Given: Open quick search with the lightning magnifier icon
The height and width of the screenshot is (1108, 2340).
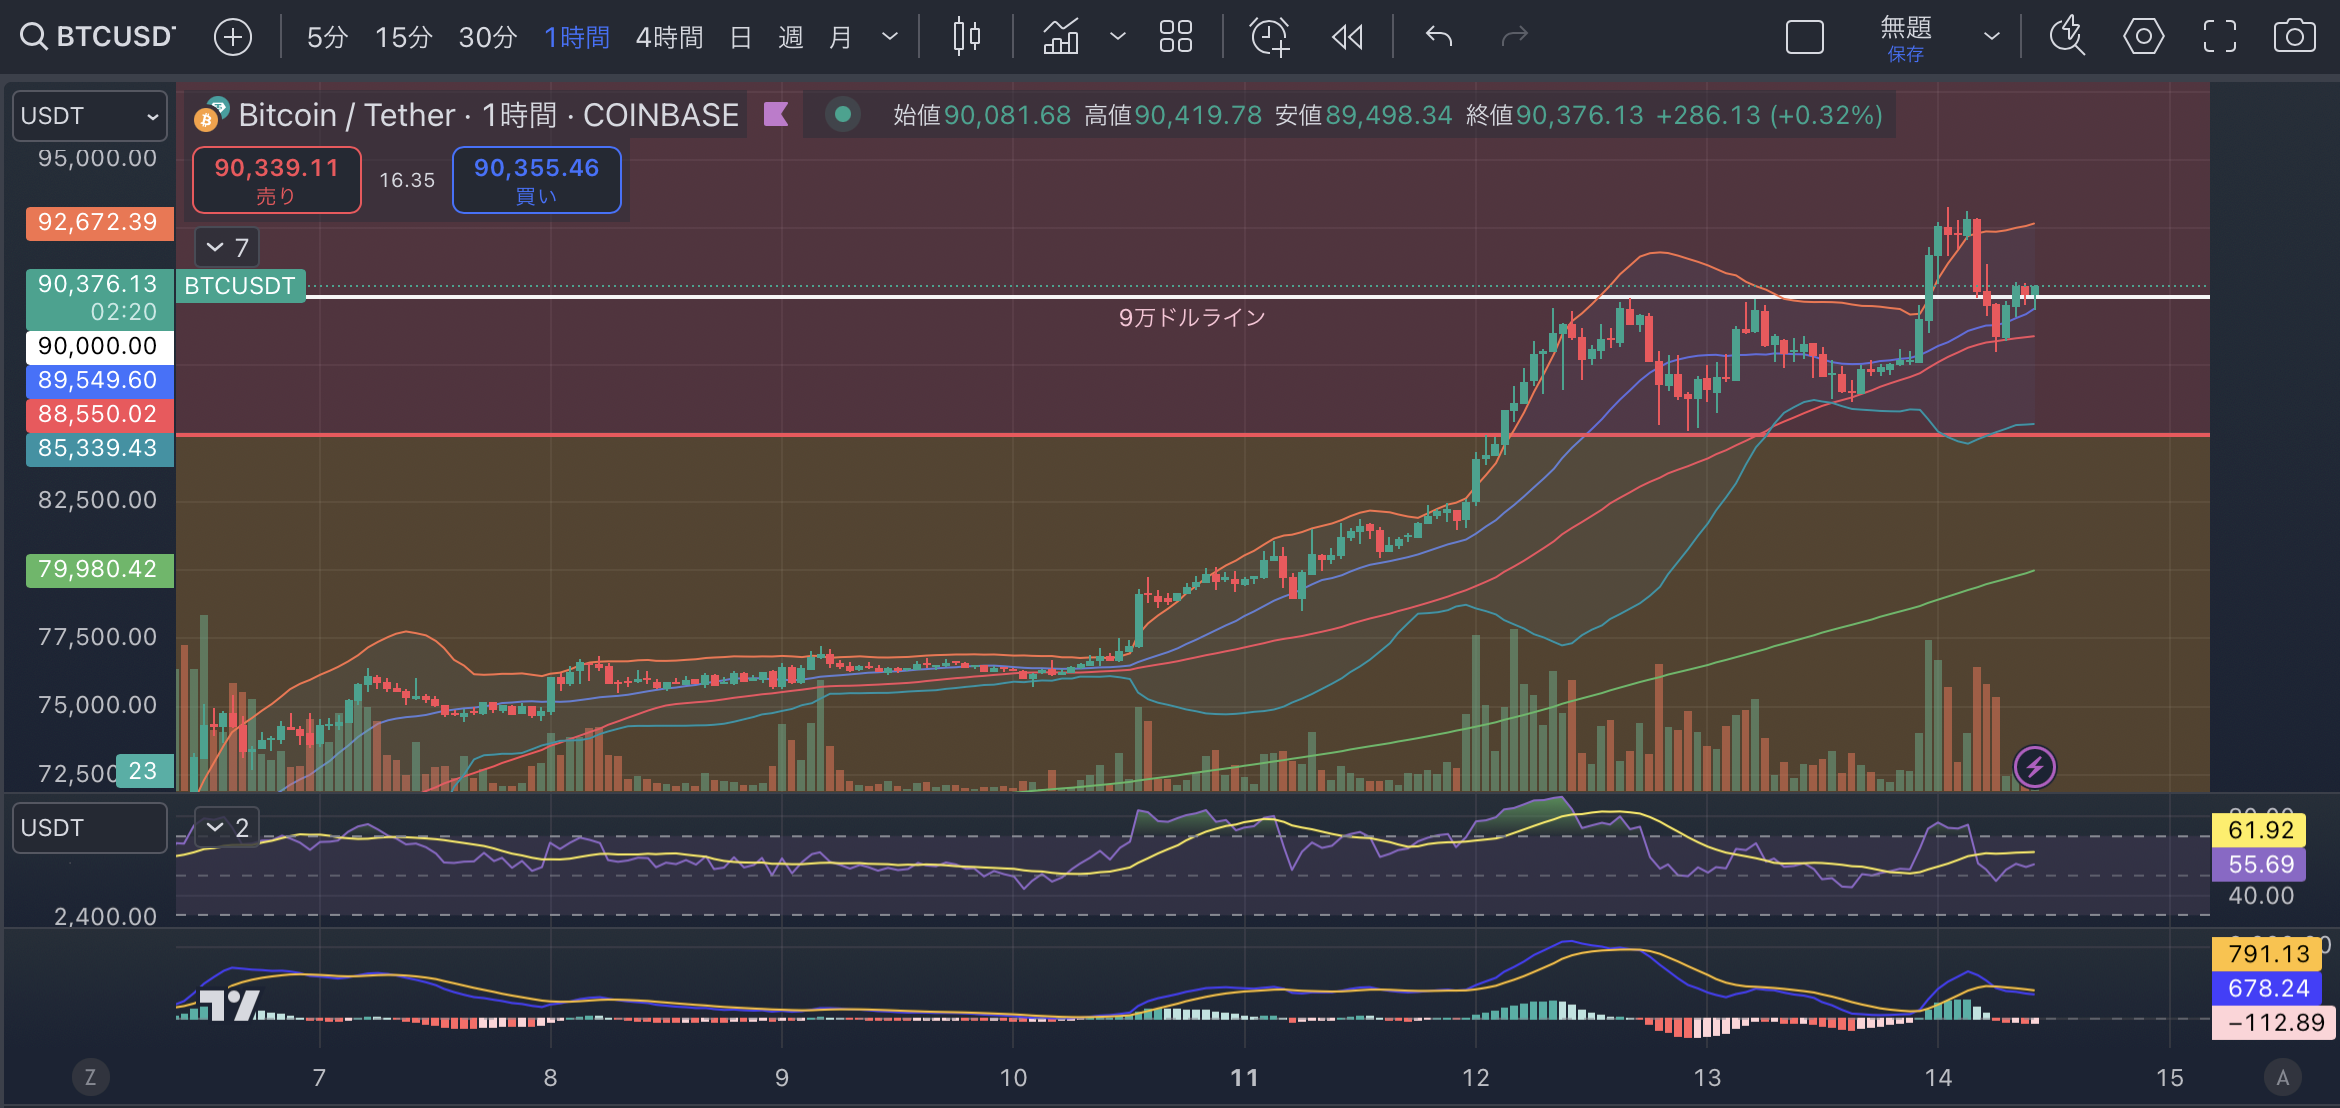Looking at the screenshot, I should tap(2066, 37).
